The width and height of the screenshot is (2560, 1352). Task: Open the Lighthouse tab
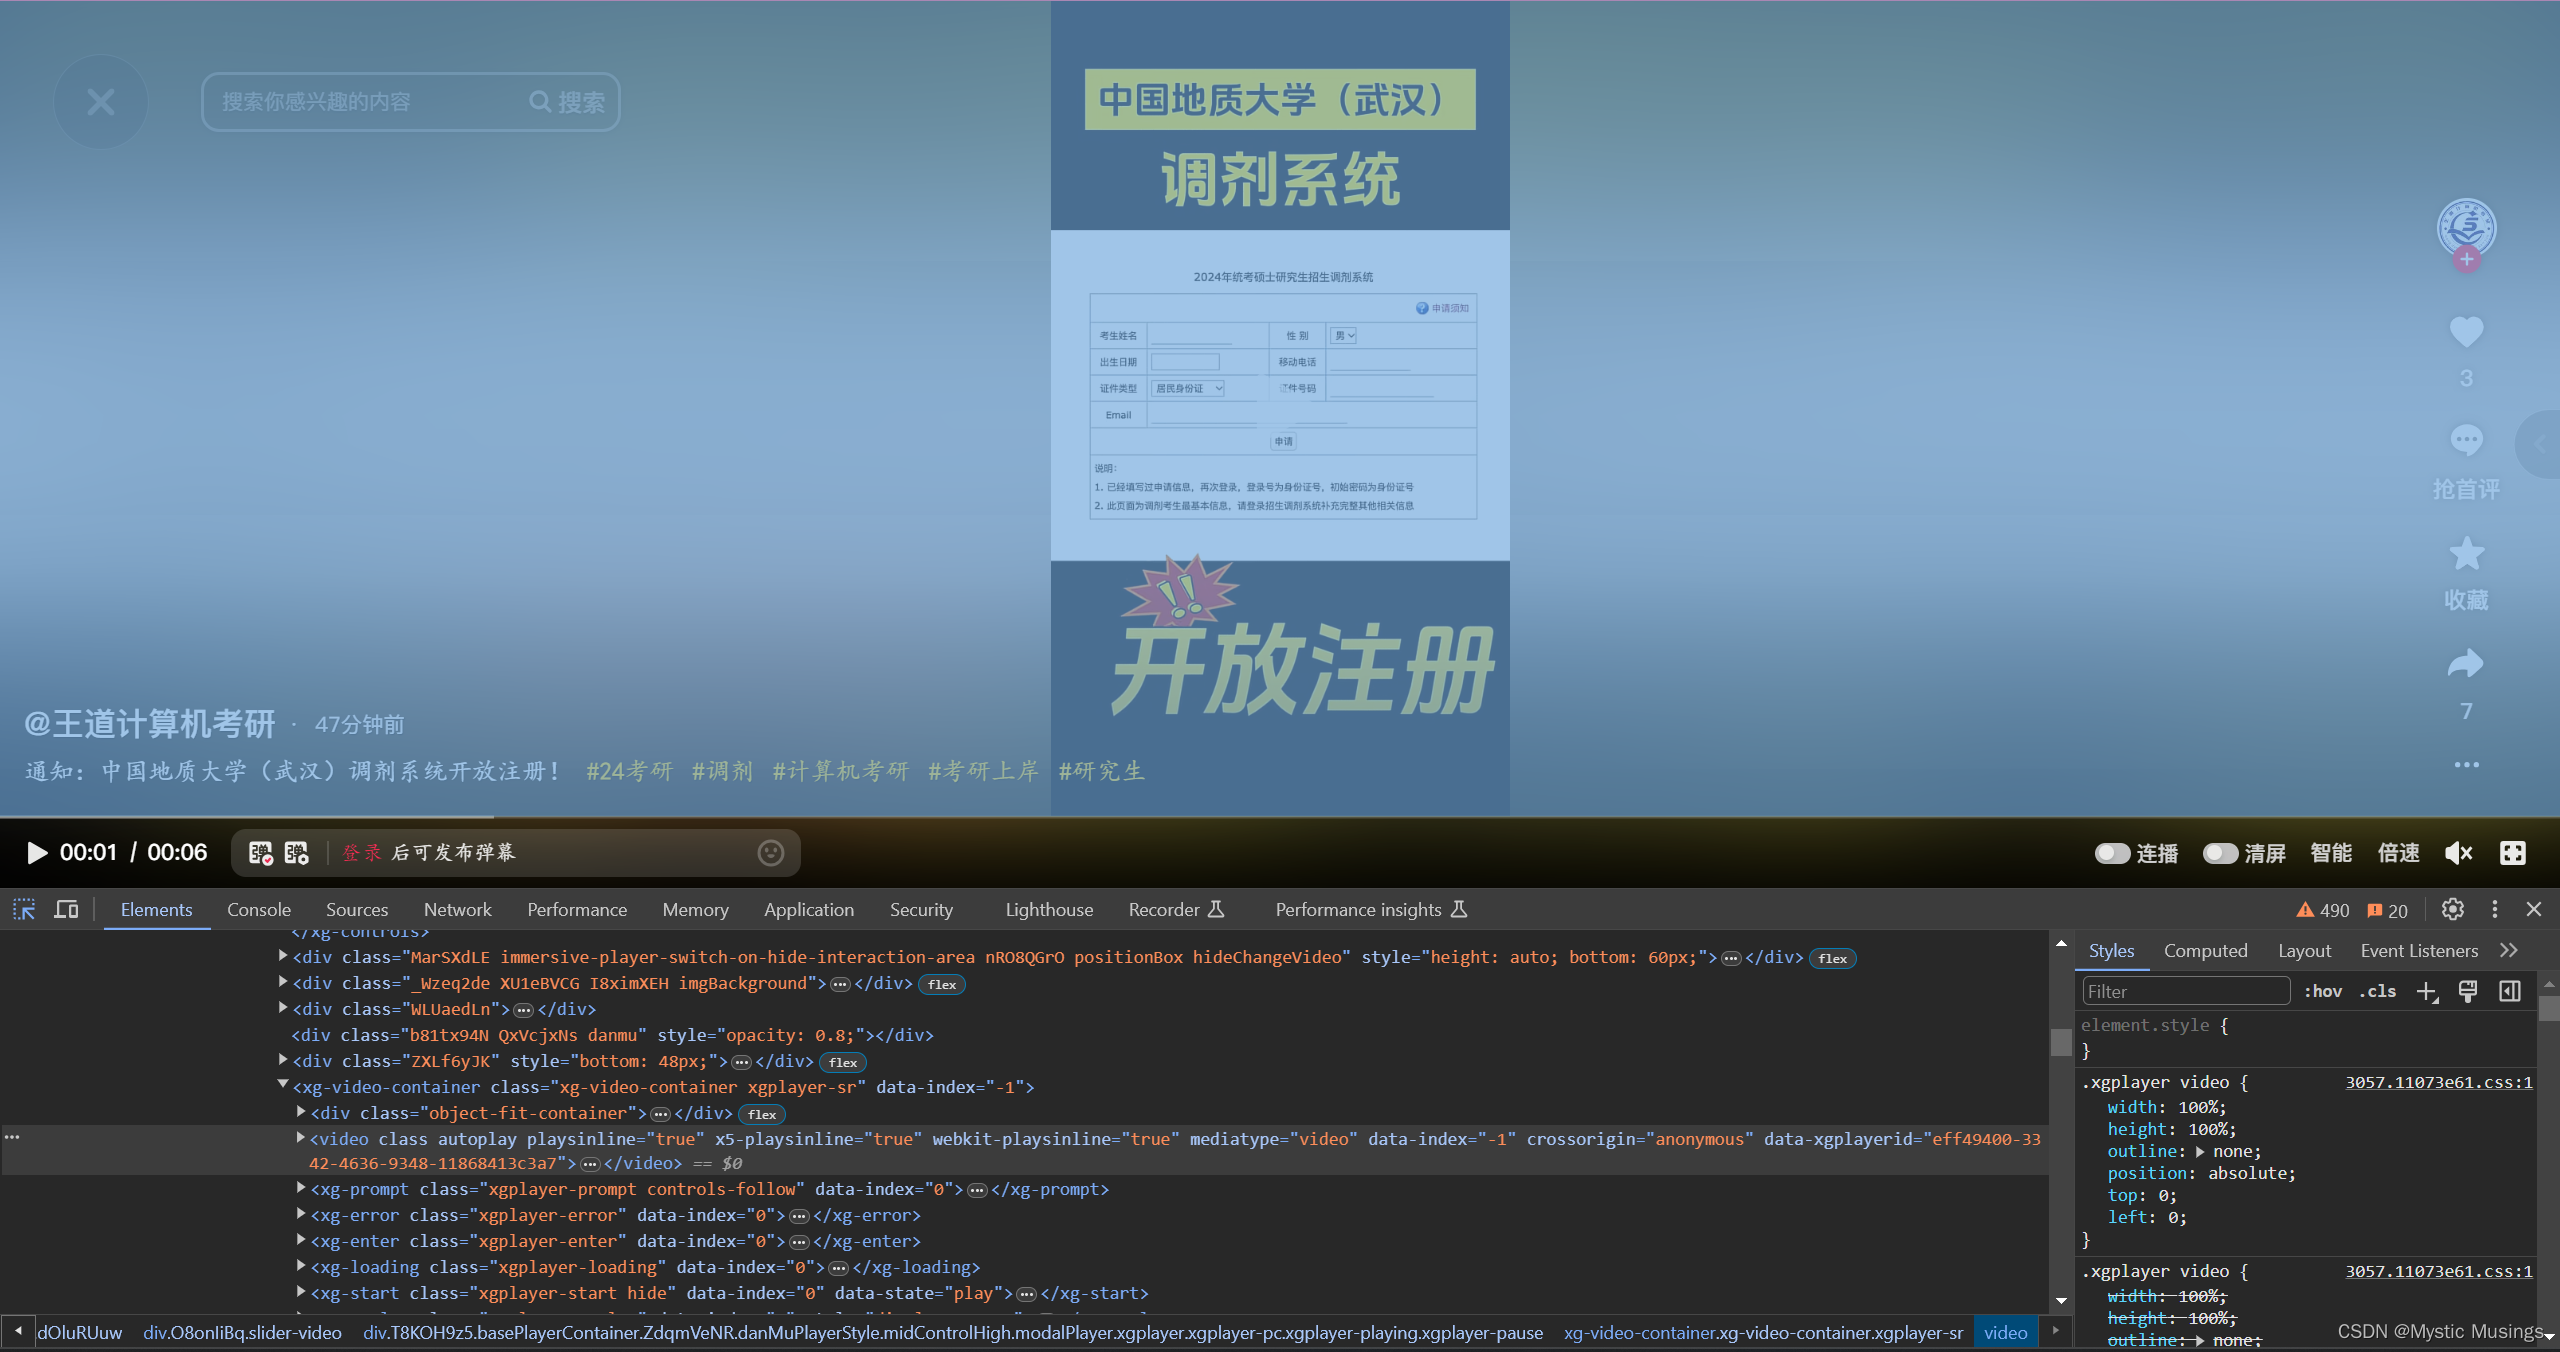(1049, 910)
